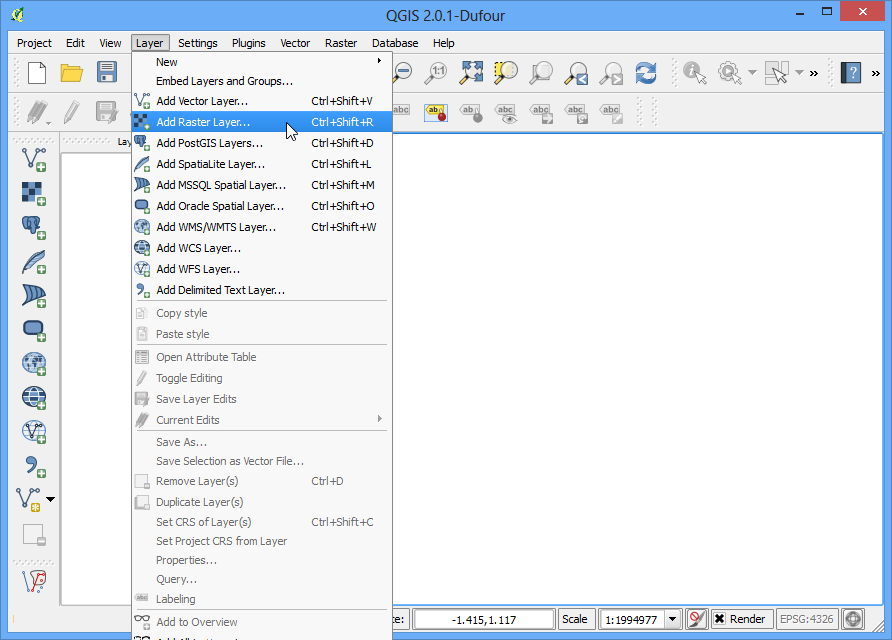Expand the New submenu arrow
Image resolution: width=892 pixels, height=640 pixels.
379,61
